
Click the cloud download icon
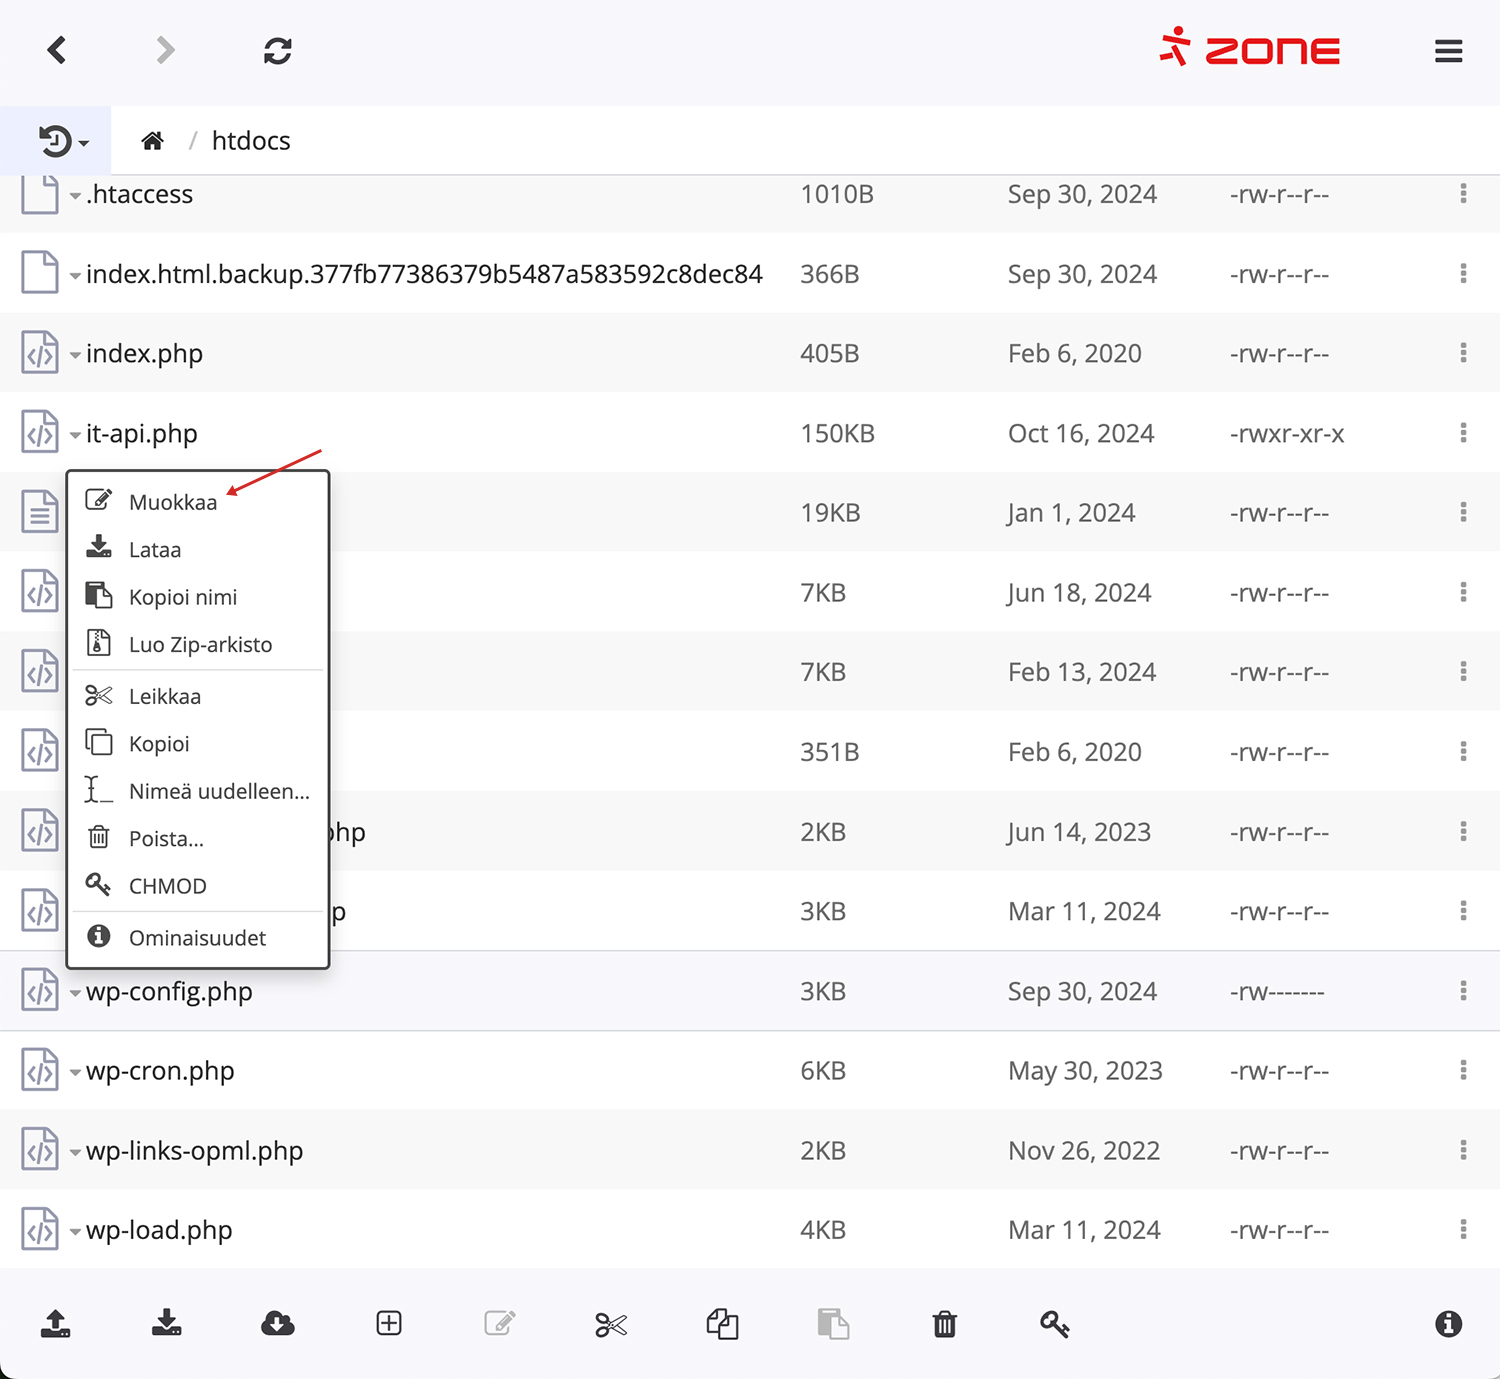[277, 1324]
